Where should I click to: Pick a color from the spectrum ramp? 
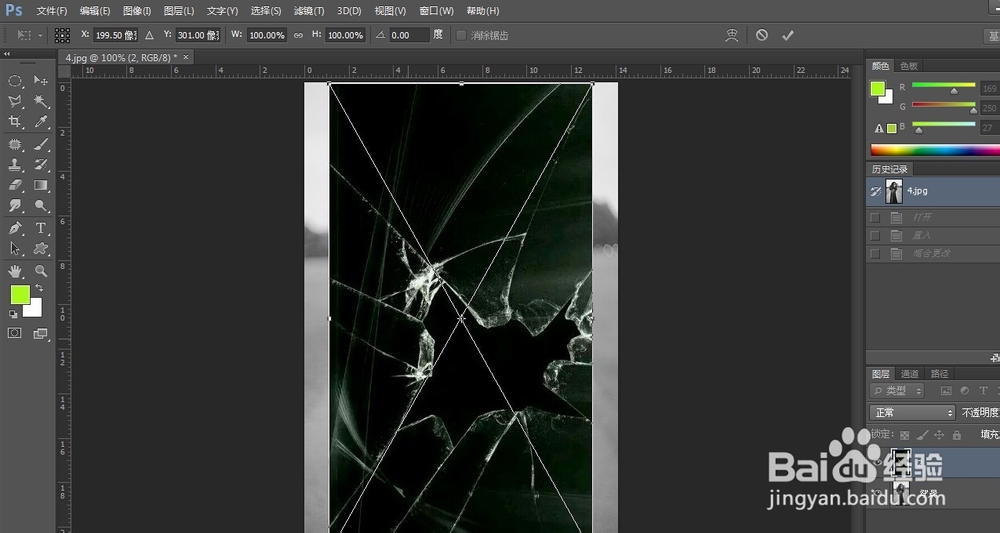click(935, 150)
